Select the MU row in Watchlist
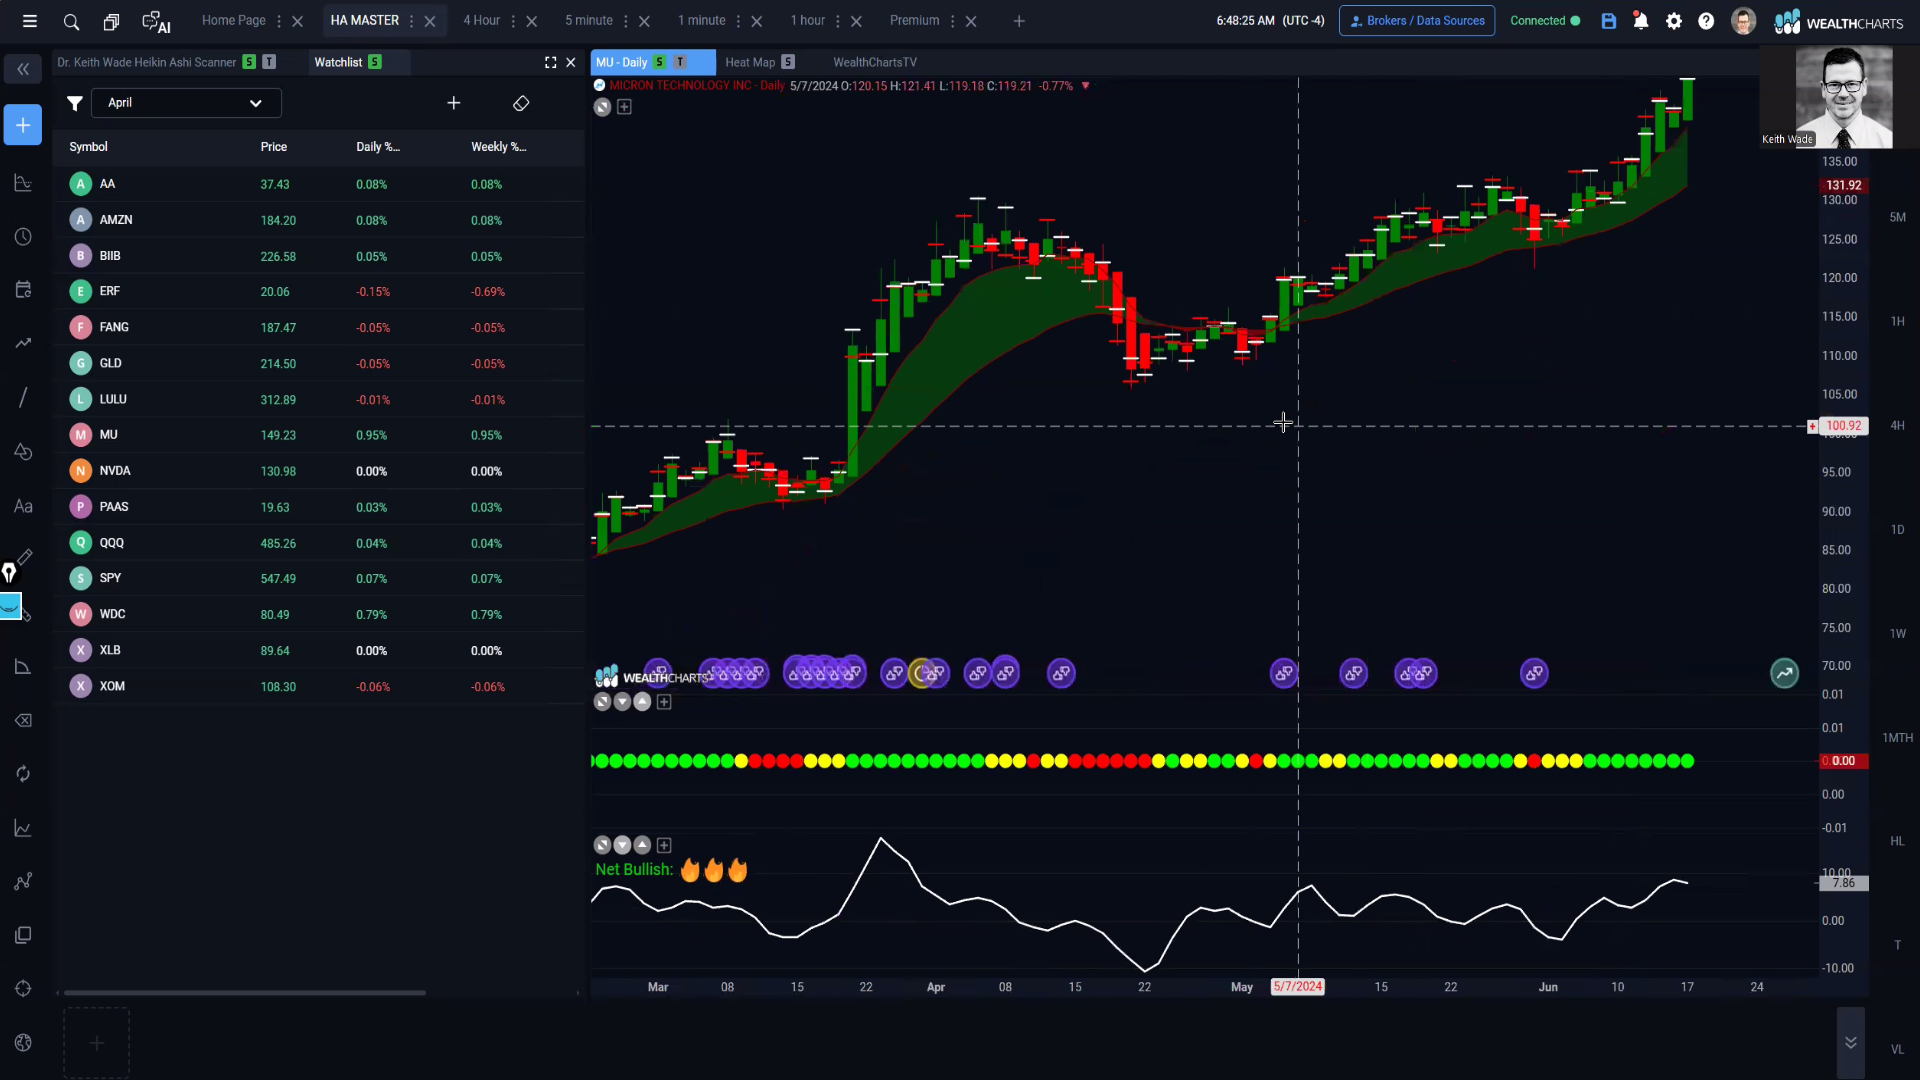The width and height of the screenshot is (1920, 1080). click(x=318, y=435)
